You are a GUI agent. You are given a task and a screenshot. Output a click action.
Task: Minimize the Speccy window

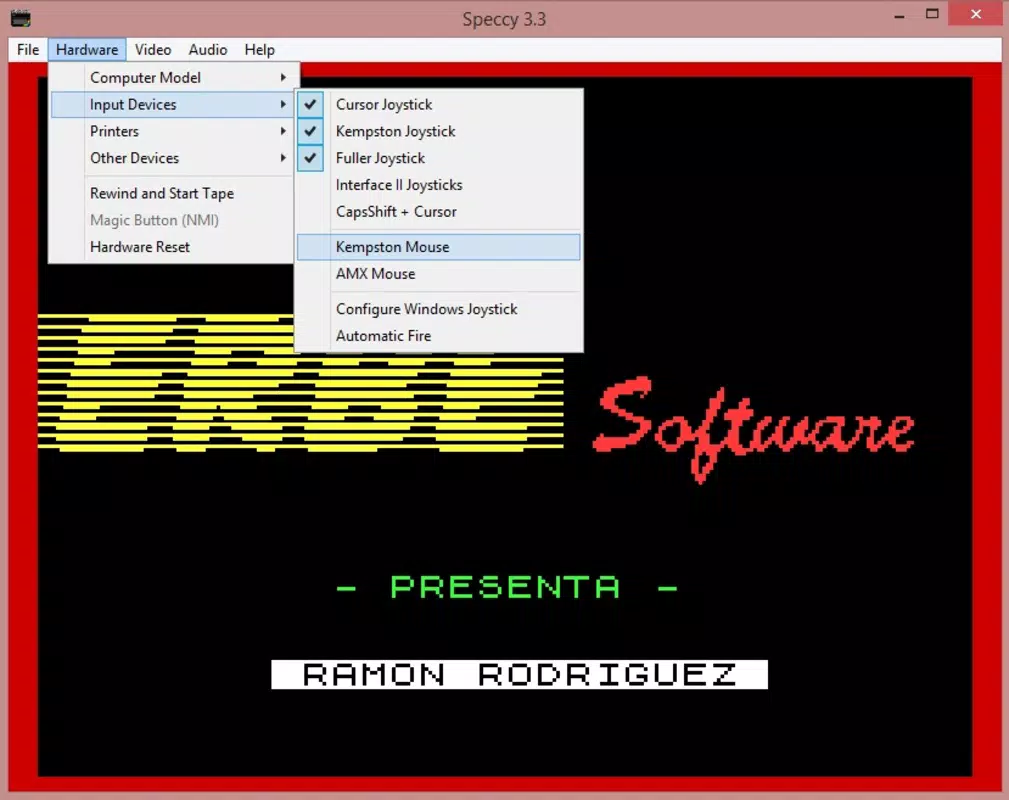tap(899, 15)
